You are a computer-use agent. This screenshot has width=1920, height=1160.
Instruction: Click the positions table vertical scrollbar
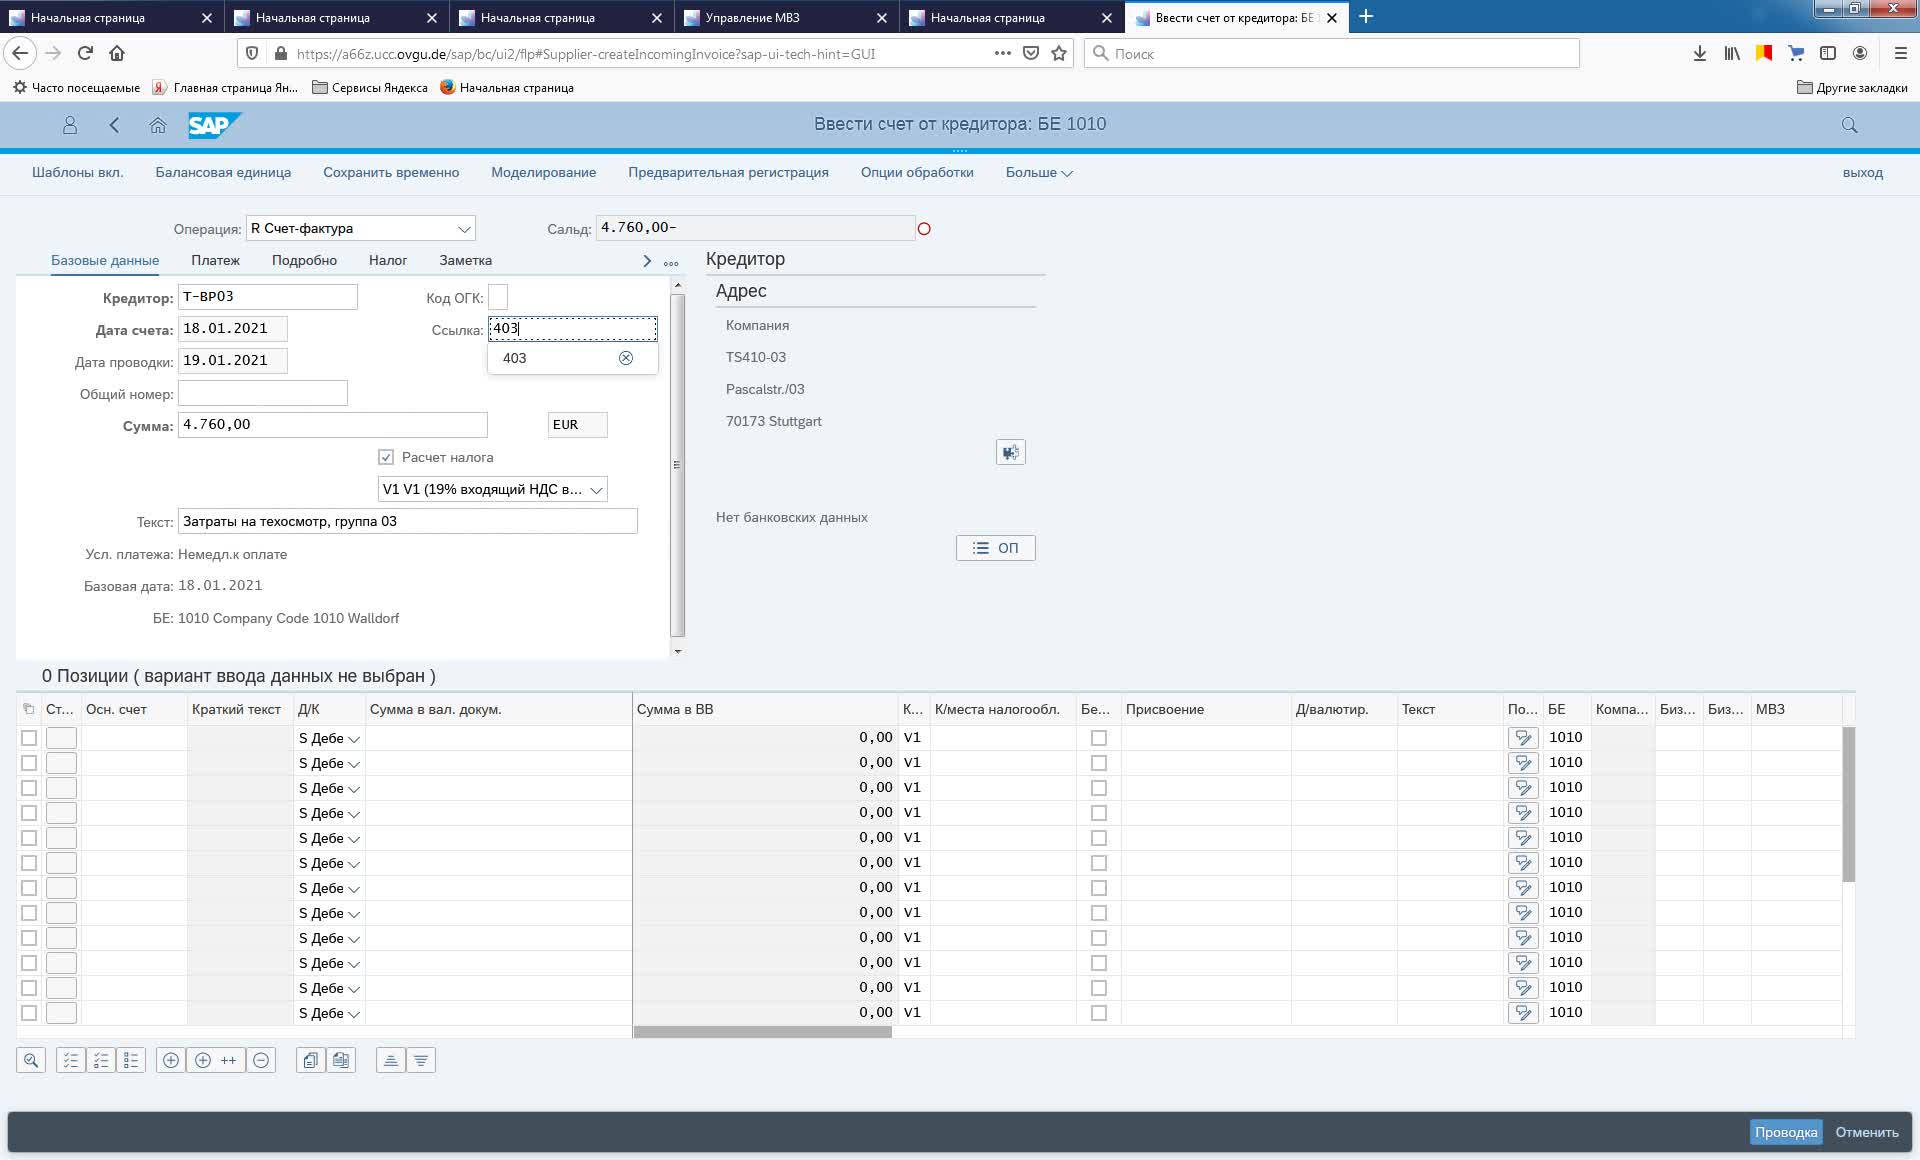[x=1849, y=804]
